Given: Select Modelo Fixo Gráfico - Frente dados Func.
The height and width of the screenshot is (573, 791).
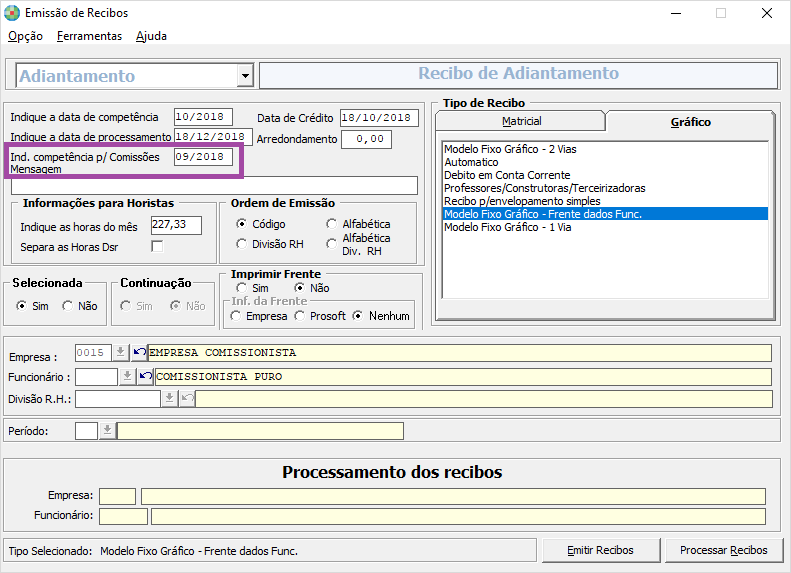Looking at the screenshot, I should [x=605, y=214].
